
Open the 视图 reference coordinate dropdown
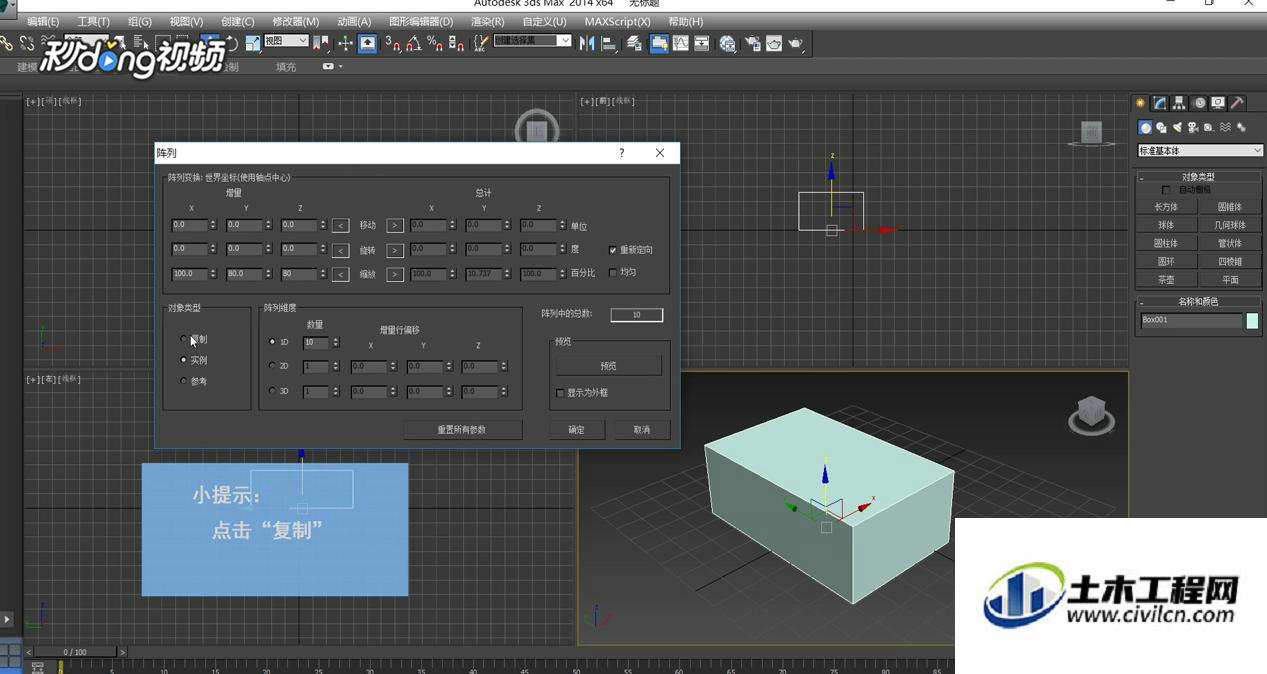[x=286, y=41]
